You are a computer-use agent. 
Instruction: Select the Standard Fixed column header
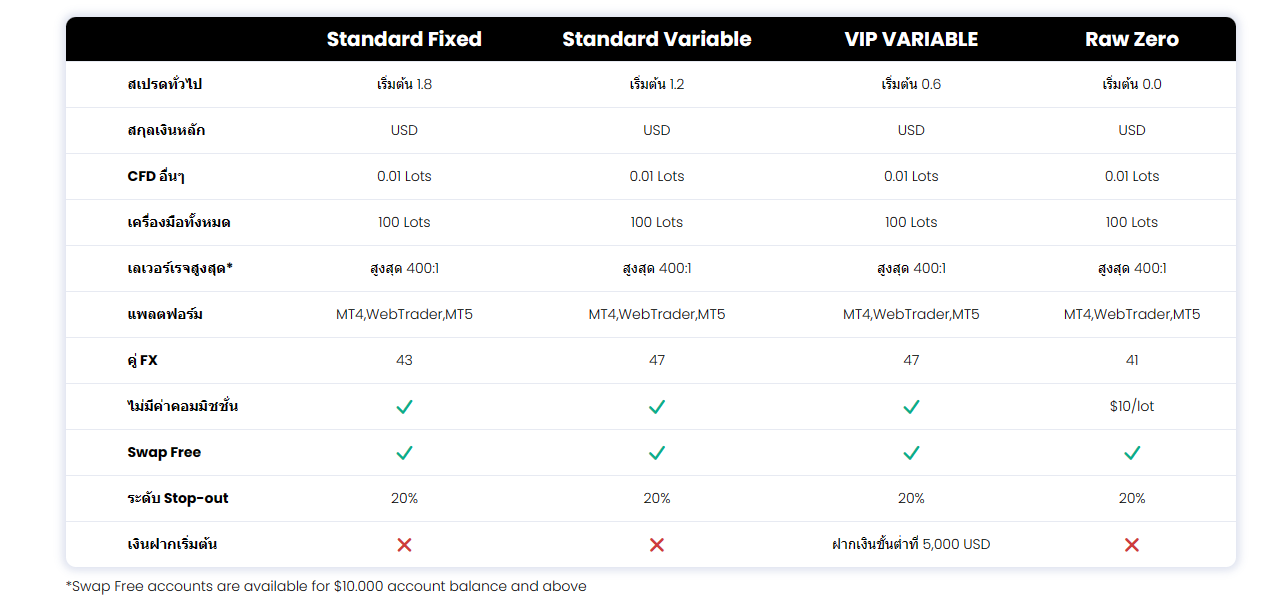click(x=404, y=39)
